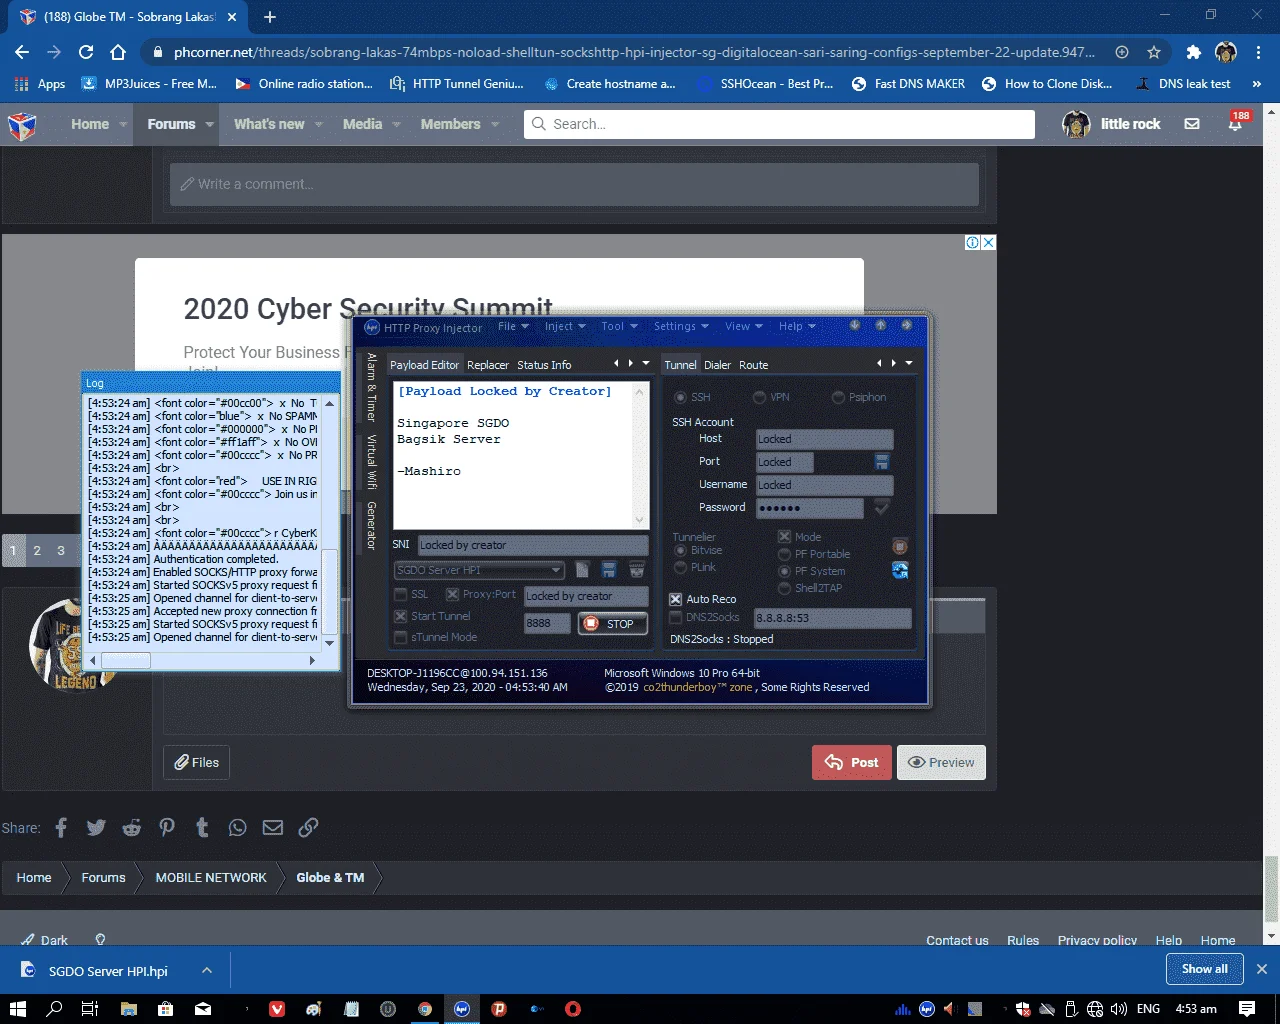Image resolution: width=1280 pixels, height=1024 pixels.
Task: Click the Post button on forum
Action: click(852, 762)
